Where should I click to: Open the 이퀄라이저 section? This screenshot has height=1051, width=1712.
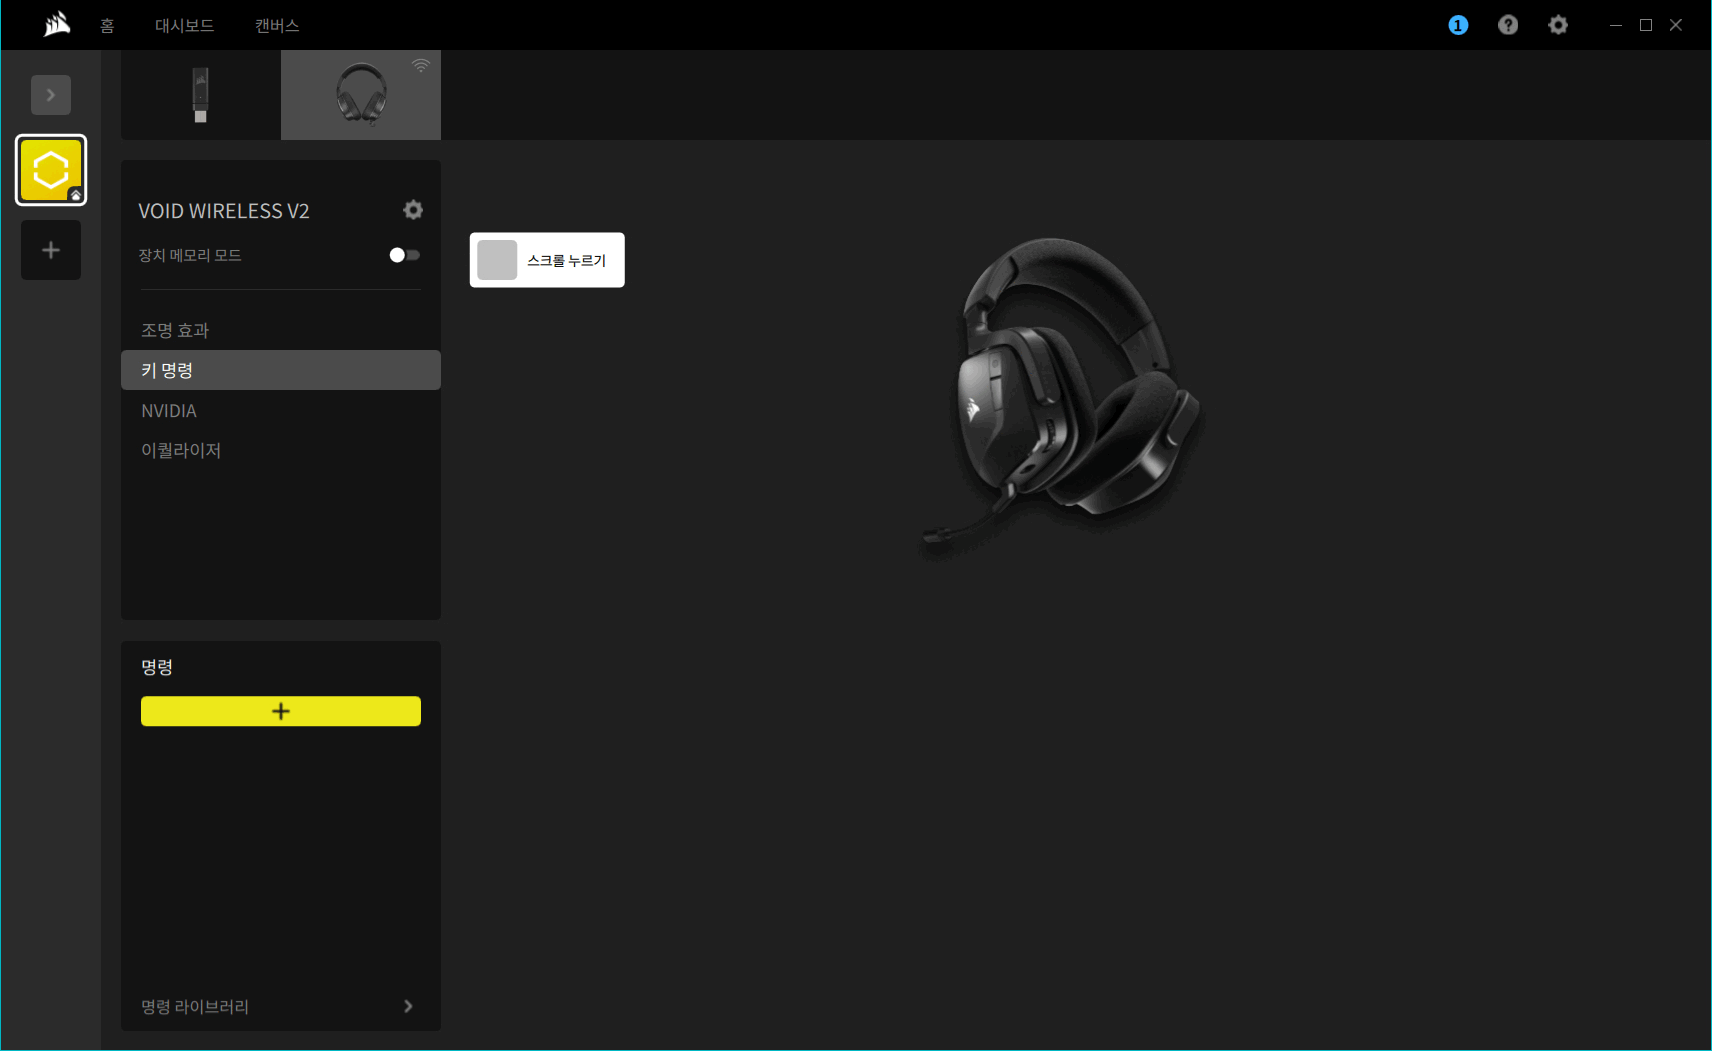click(281, 451)
